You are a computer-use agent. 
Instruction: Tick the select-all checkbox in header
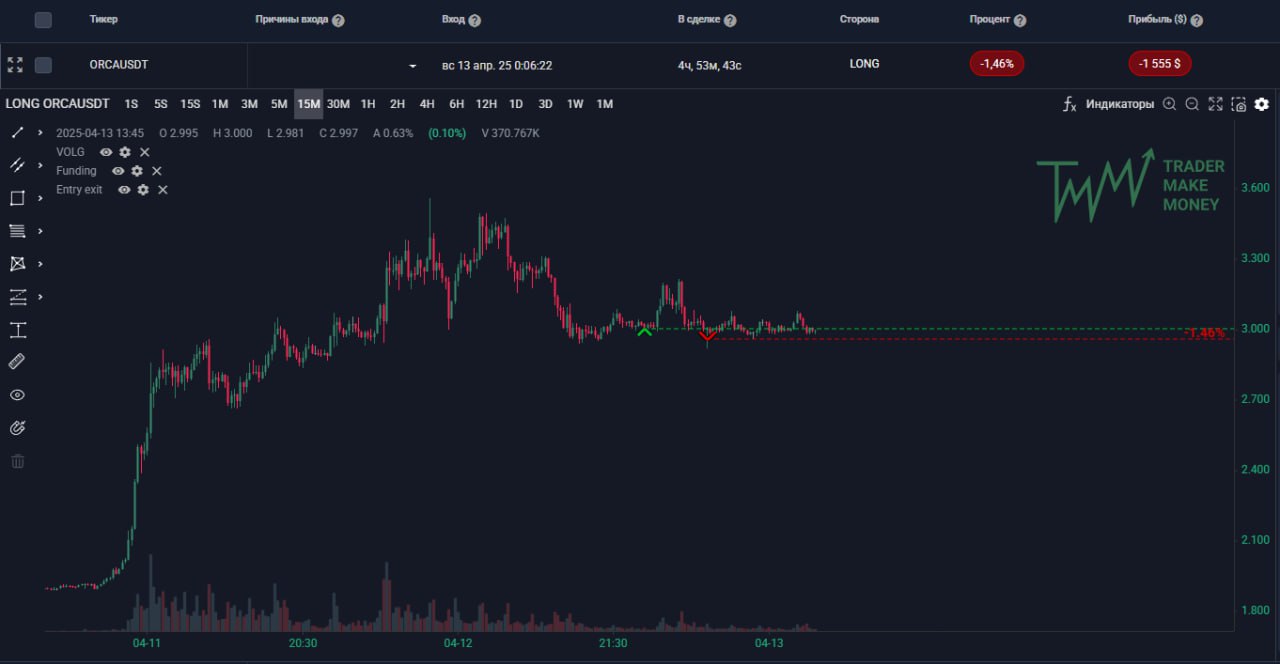(43, 20)
